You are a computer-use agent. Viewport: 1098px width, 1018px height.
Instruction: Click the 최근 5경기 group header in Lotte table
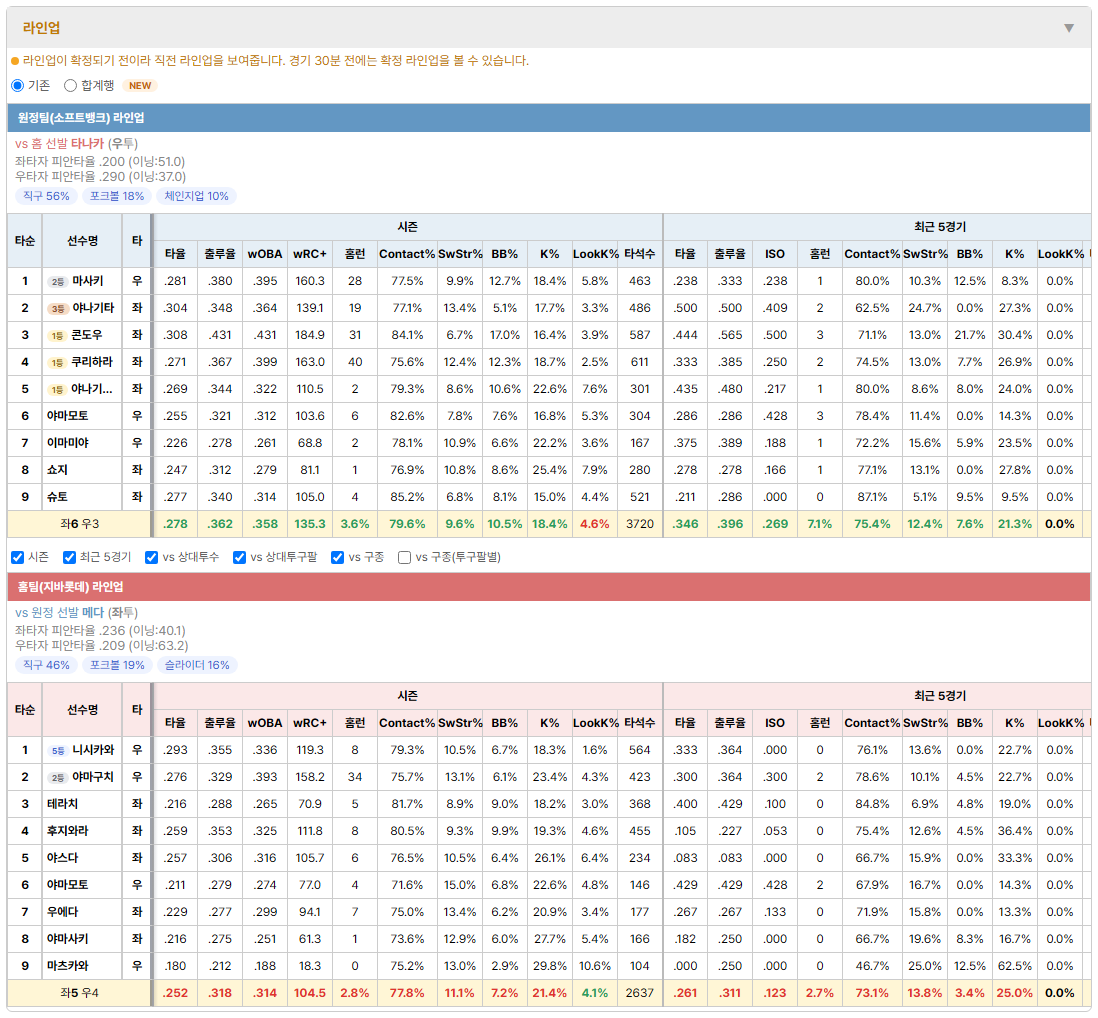[x=940, y=696]
